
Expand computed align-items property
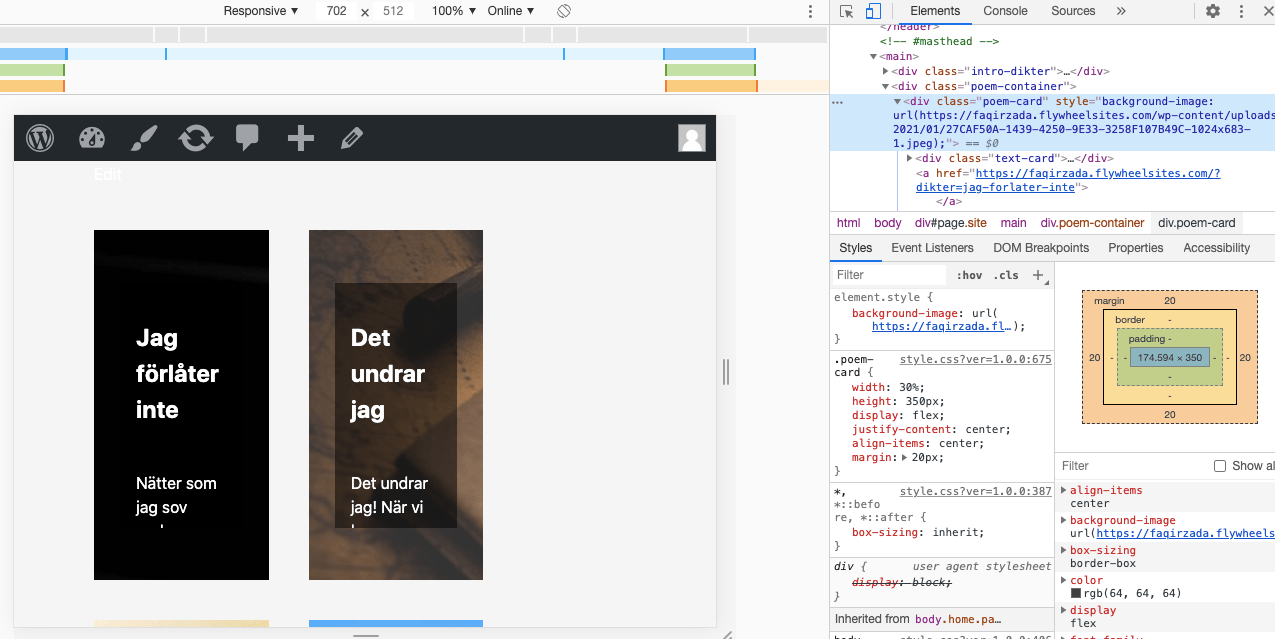click(1064, 490)
